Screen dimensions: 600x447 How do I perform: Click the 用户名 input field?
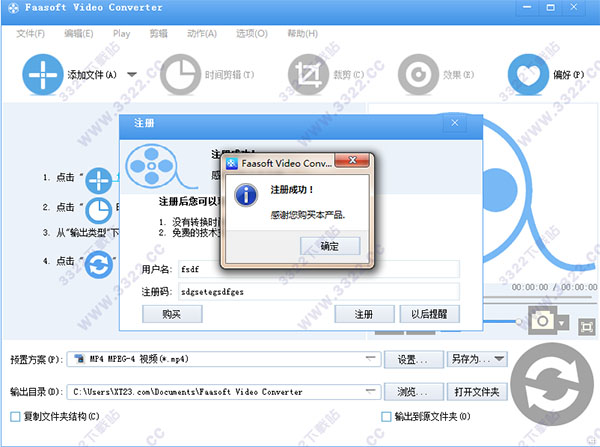coord(319,269)
